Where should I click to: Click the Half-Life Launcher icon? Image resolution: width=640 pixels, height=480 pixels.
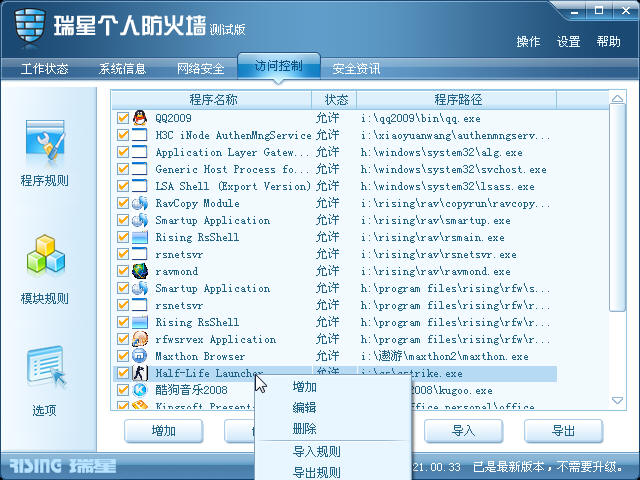coord(140,373)
